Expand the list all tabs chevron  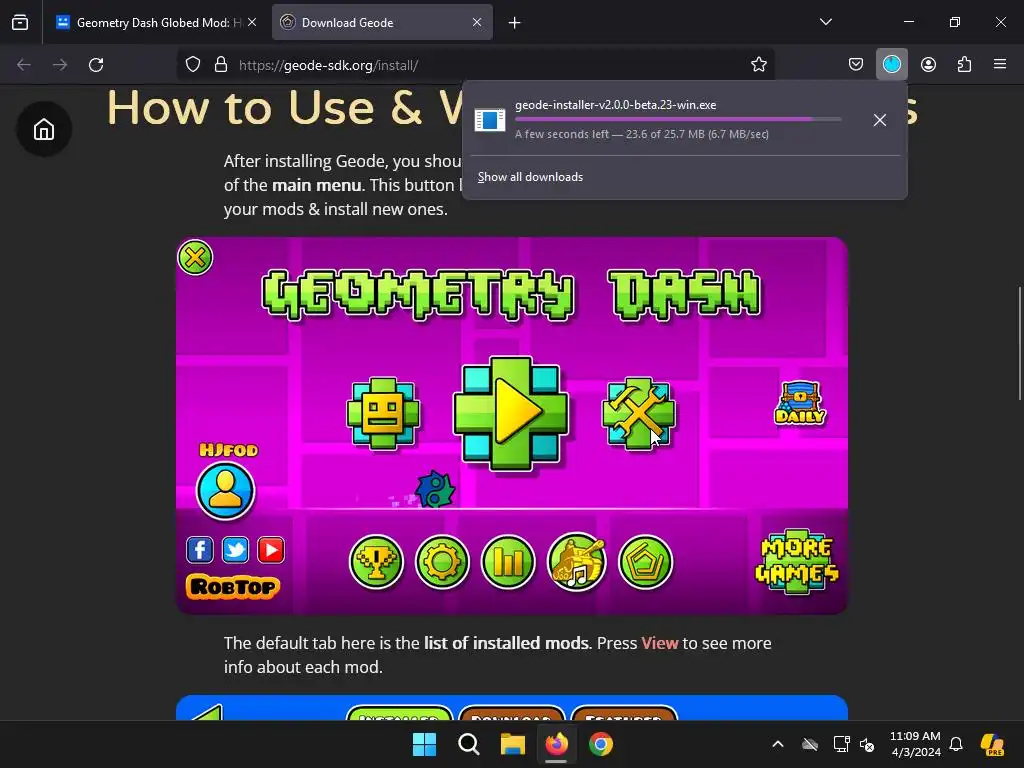(825, 22)
